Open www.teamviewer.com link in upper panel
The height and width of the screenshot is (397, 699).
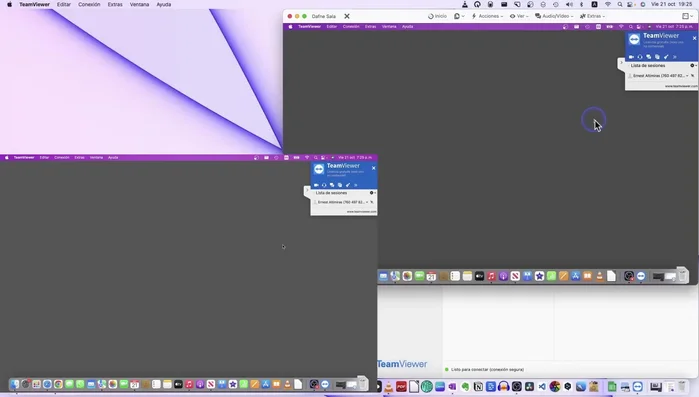(x=681, y=86)
